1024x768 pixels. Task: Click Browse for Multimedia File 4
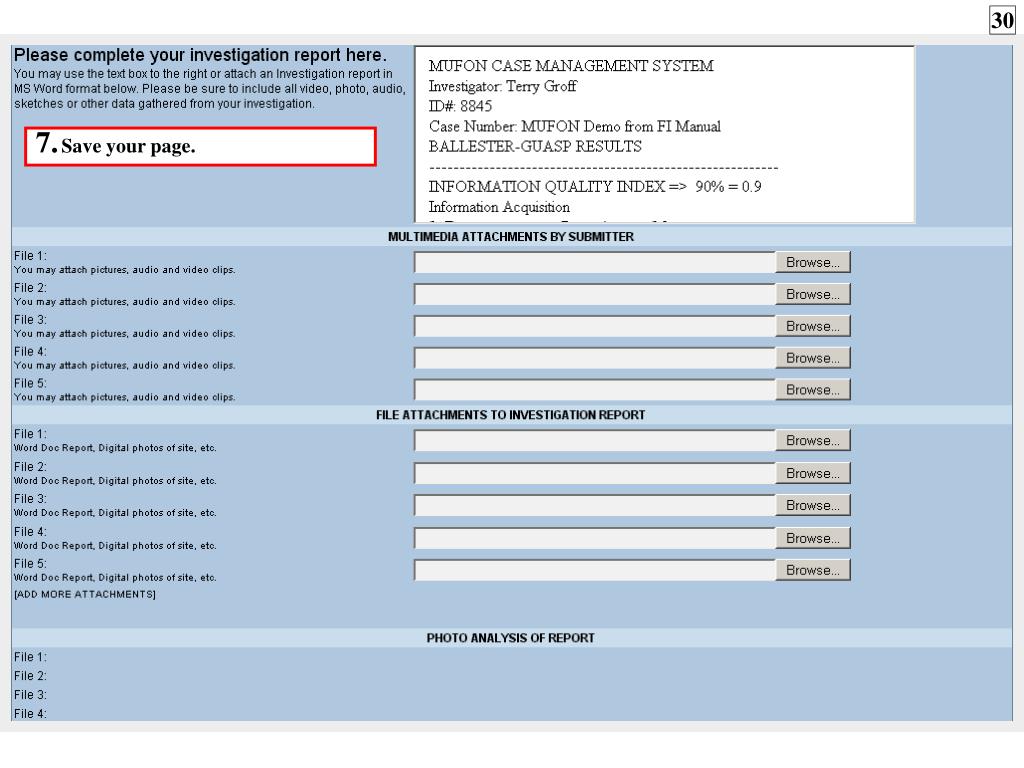click(812, 358)
